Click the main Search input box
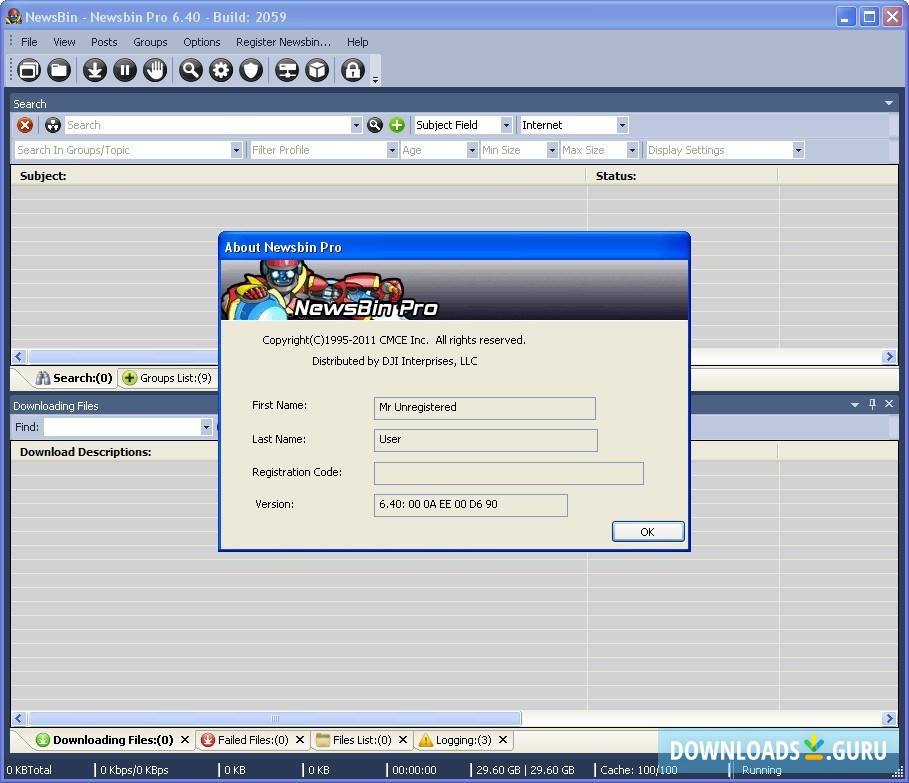909x783 pixels. pyautogui.click(x=208, y=125)
